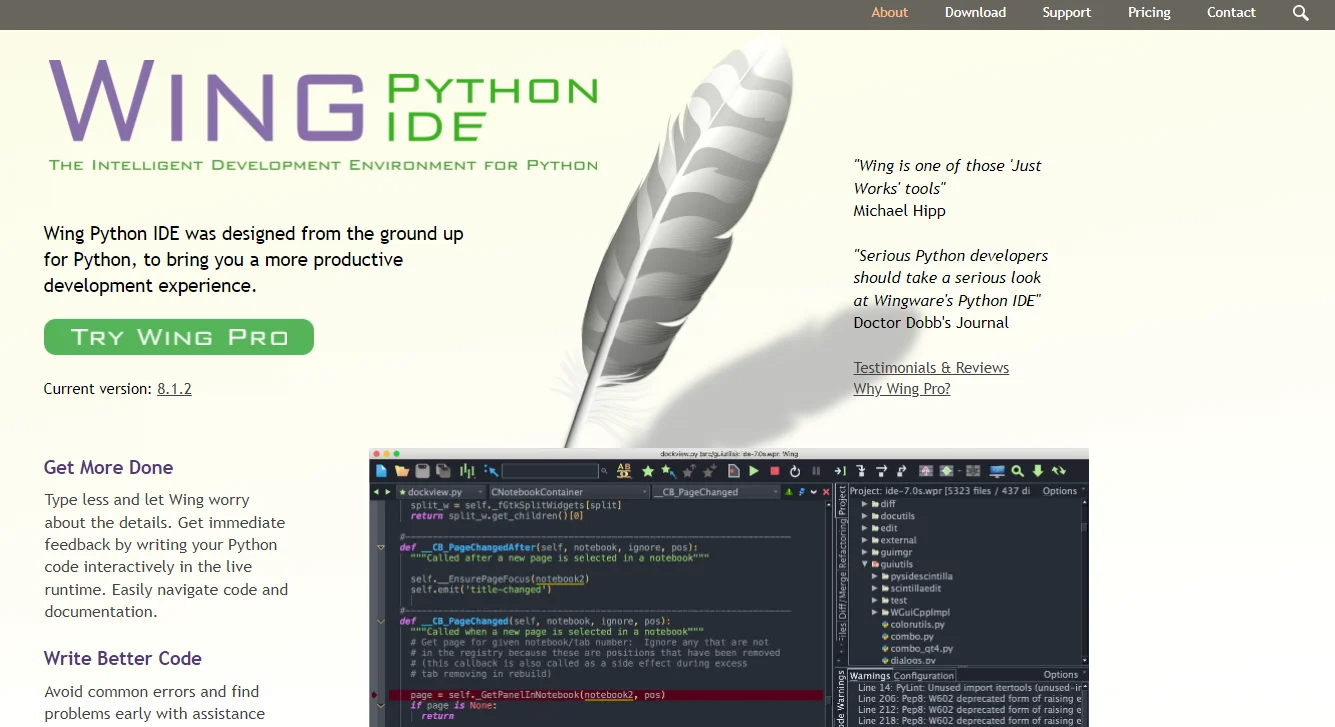
Task: Switch to the Configuration tab
Action: [924, 676]
